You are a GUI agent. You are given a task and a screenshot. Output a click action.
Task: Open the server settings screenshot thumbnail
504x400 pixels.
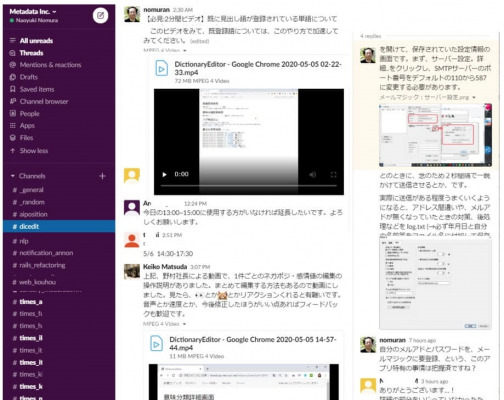[435, 135]
